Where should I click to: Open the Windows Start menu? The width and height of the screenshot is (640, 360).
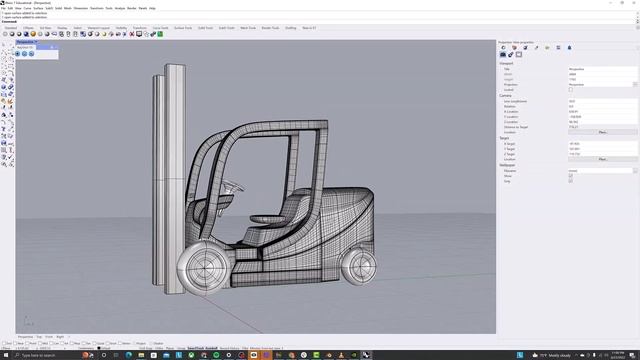tap(6, 356)
